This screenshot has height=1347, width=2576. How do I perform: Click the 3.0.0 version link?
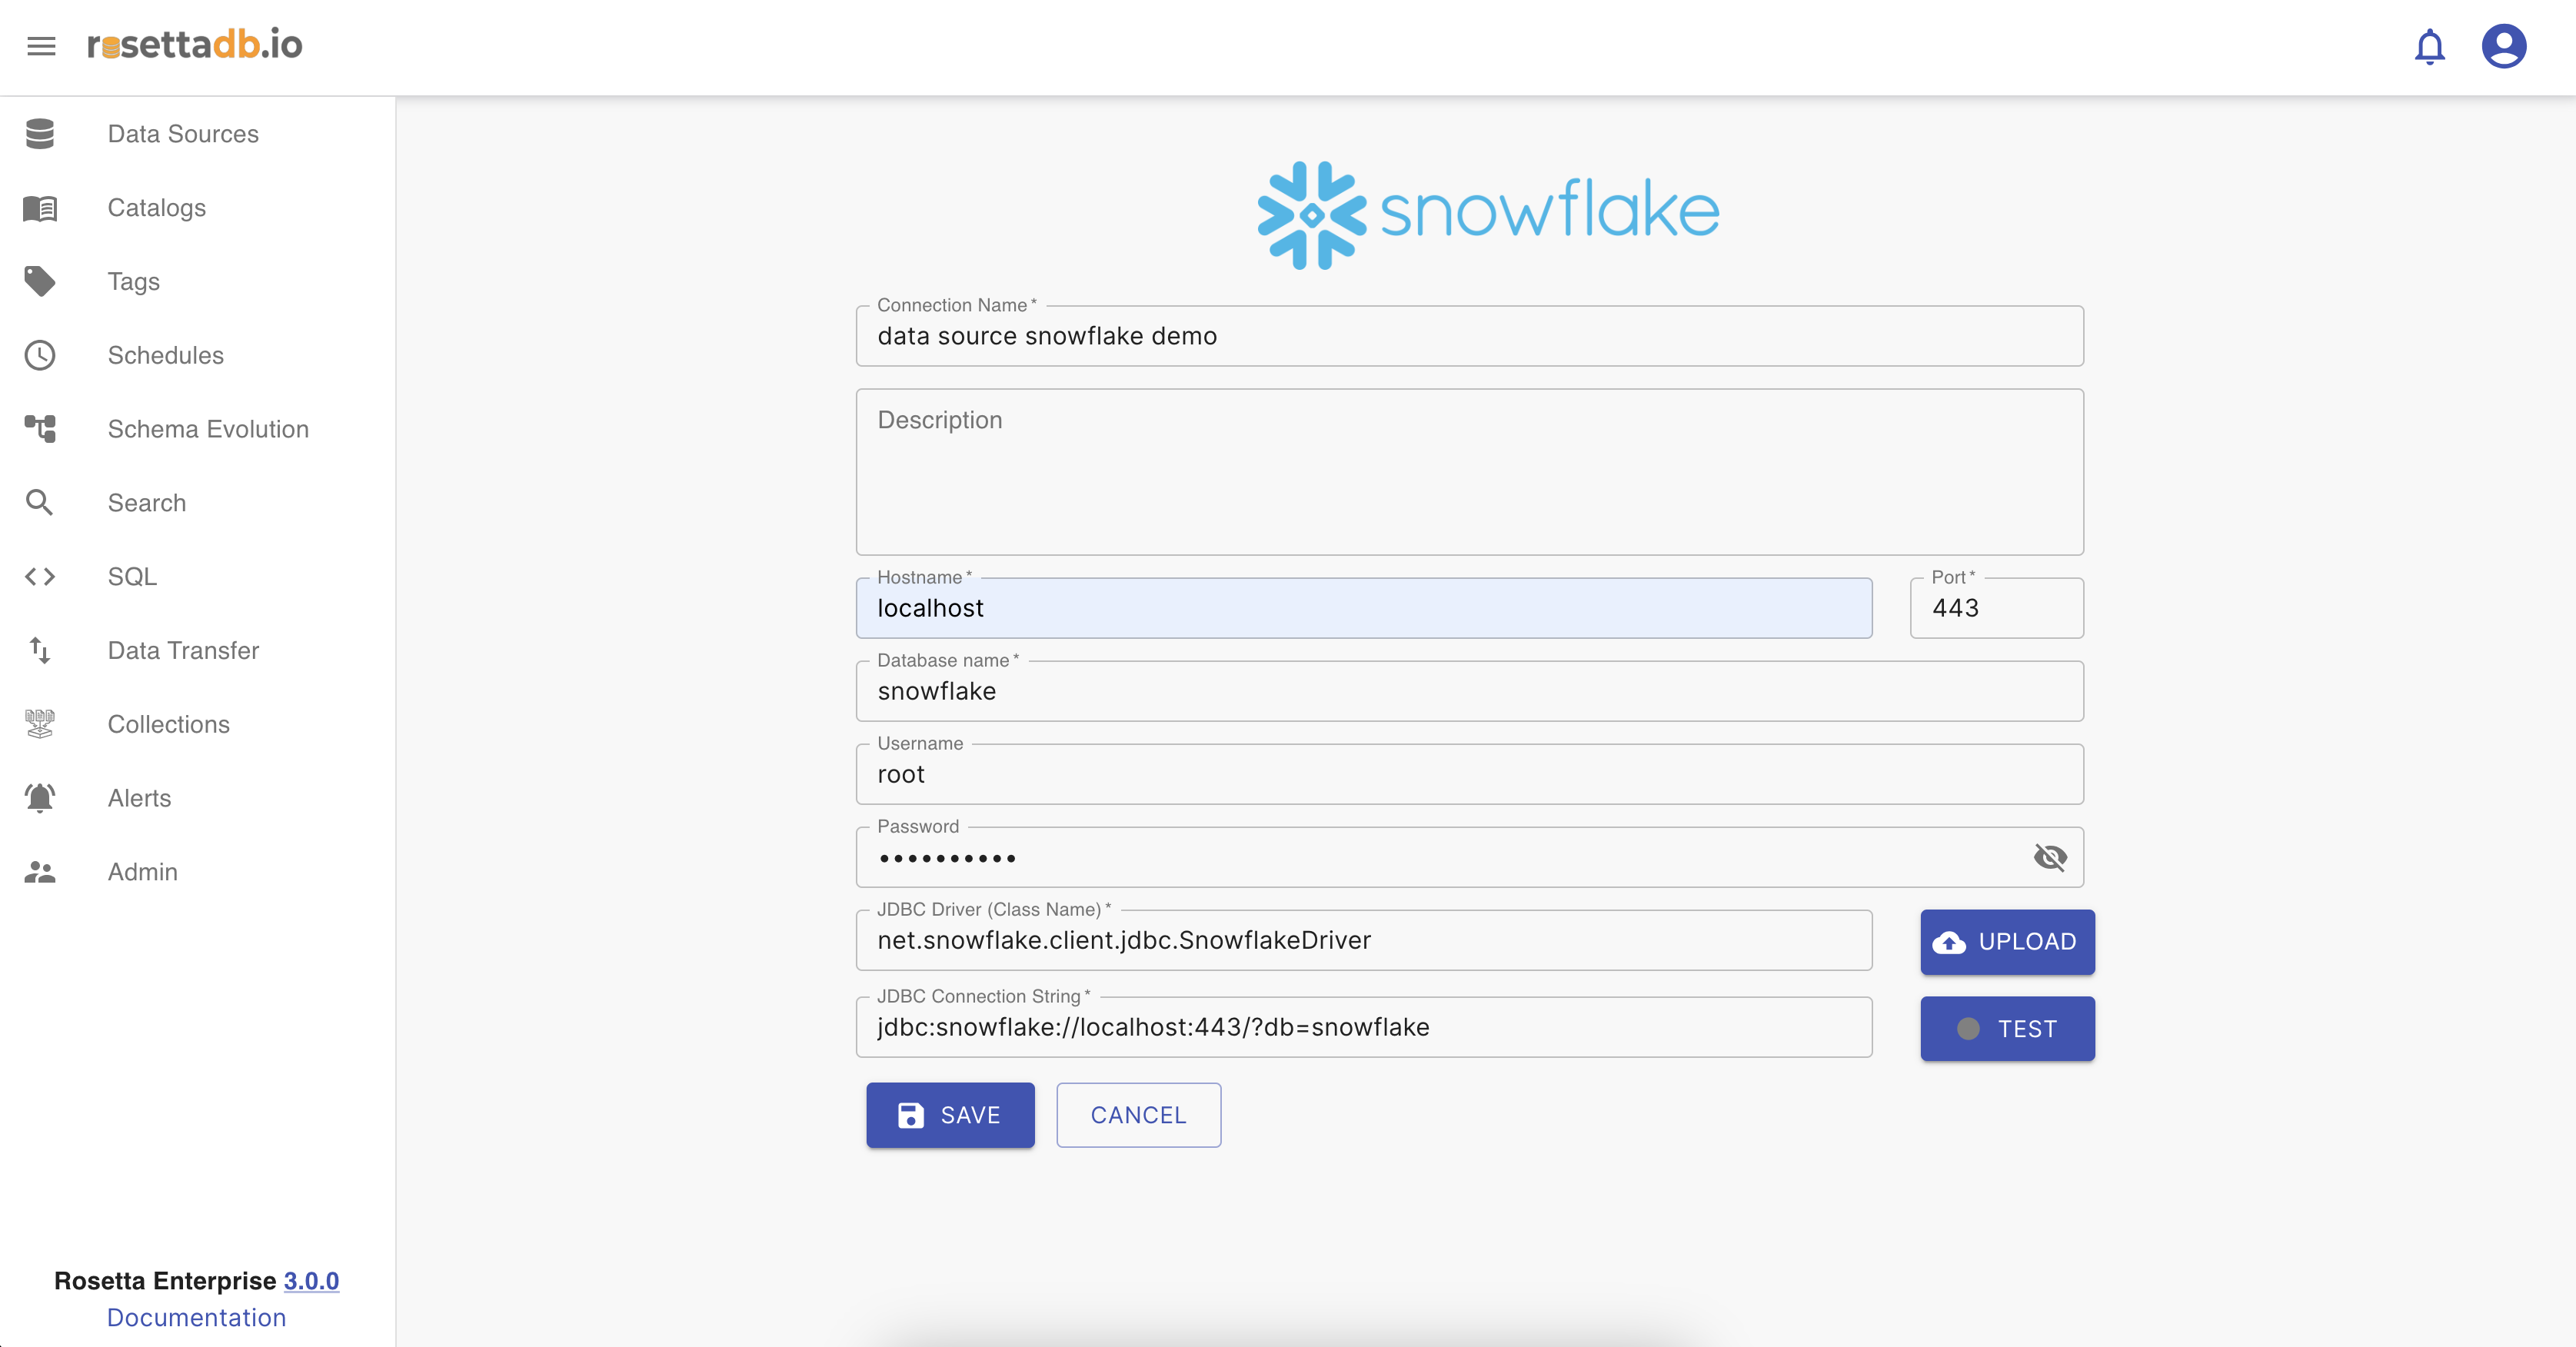click(311, 1281)
